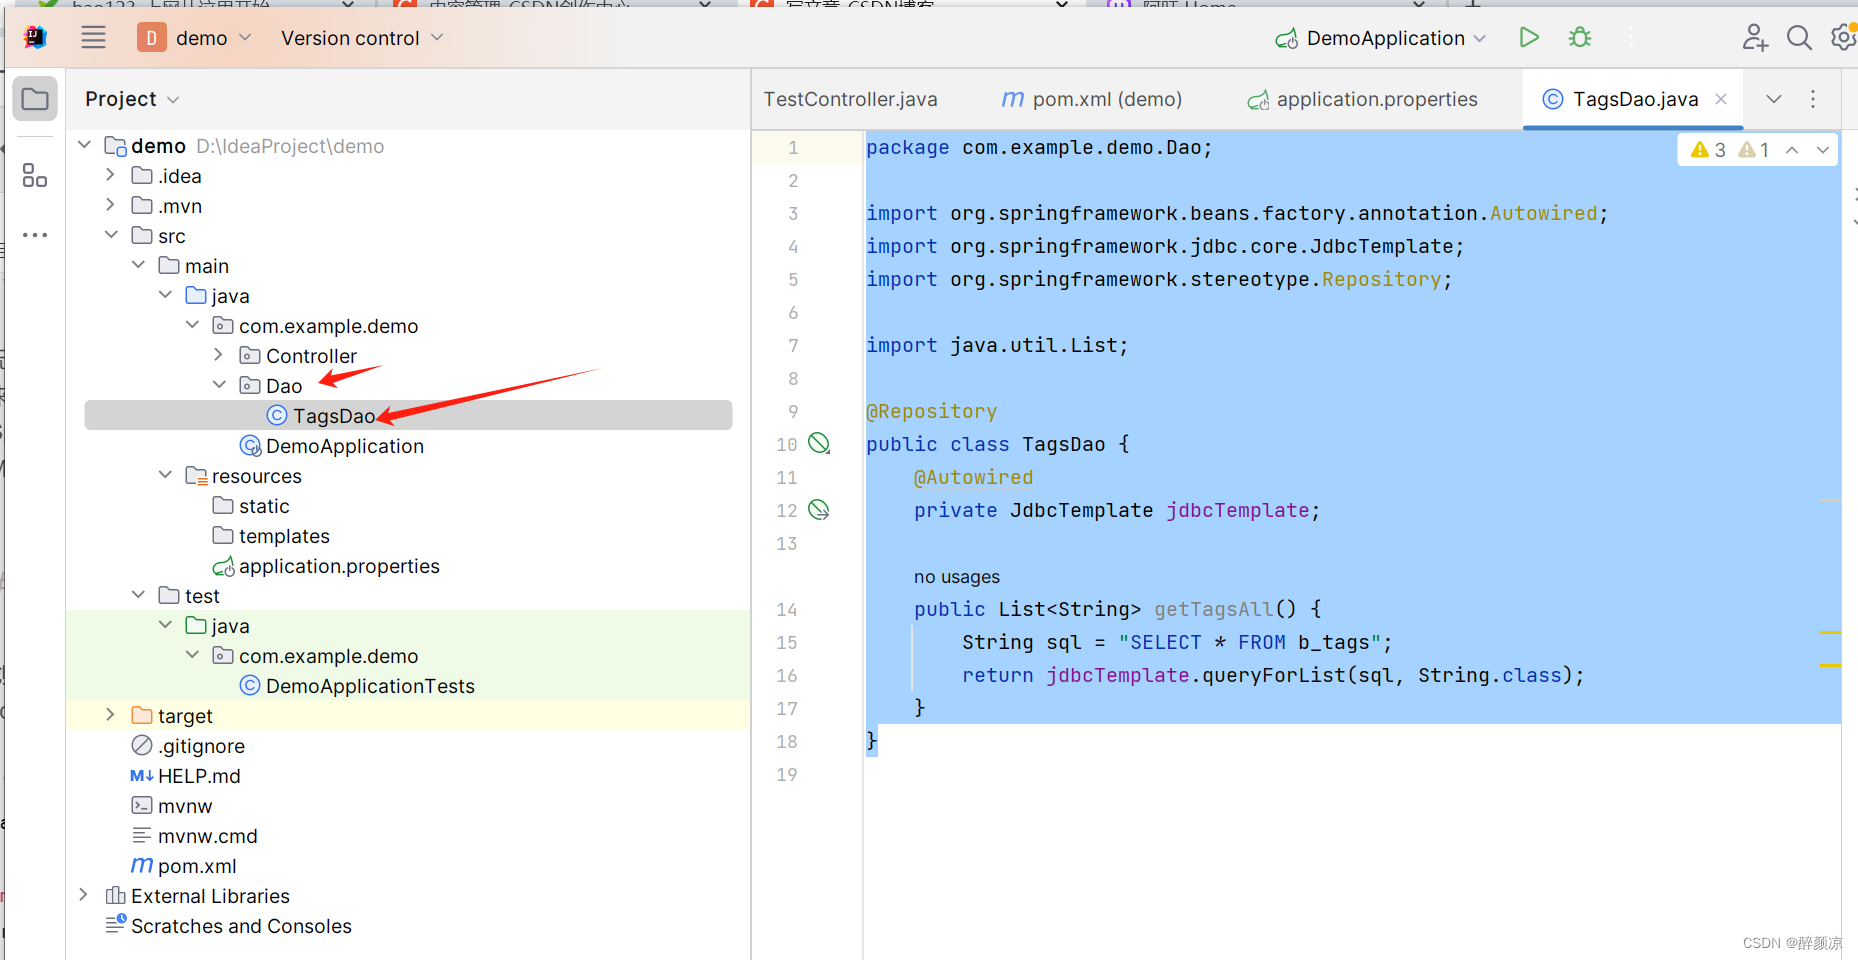Click the 'no usages' inlay hint
Screen dimensions: 1858x960
tap(957, 577)
